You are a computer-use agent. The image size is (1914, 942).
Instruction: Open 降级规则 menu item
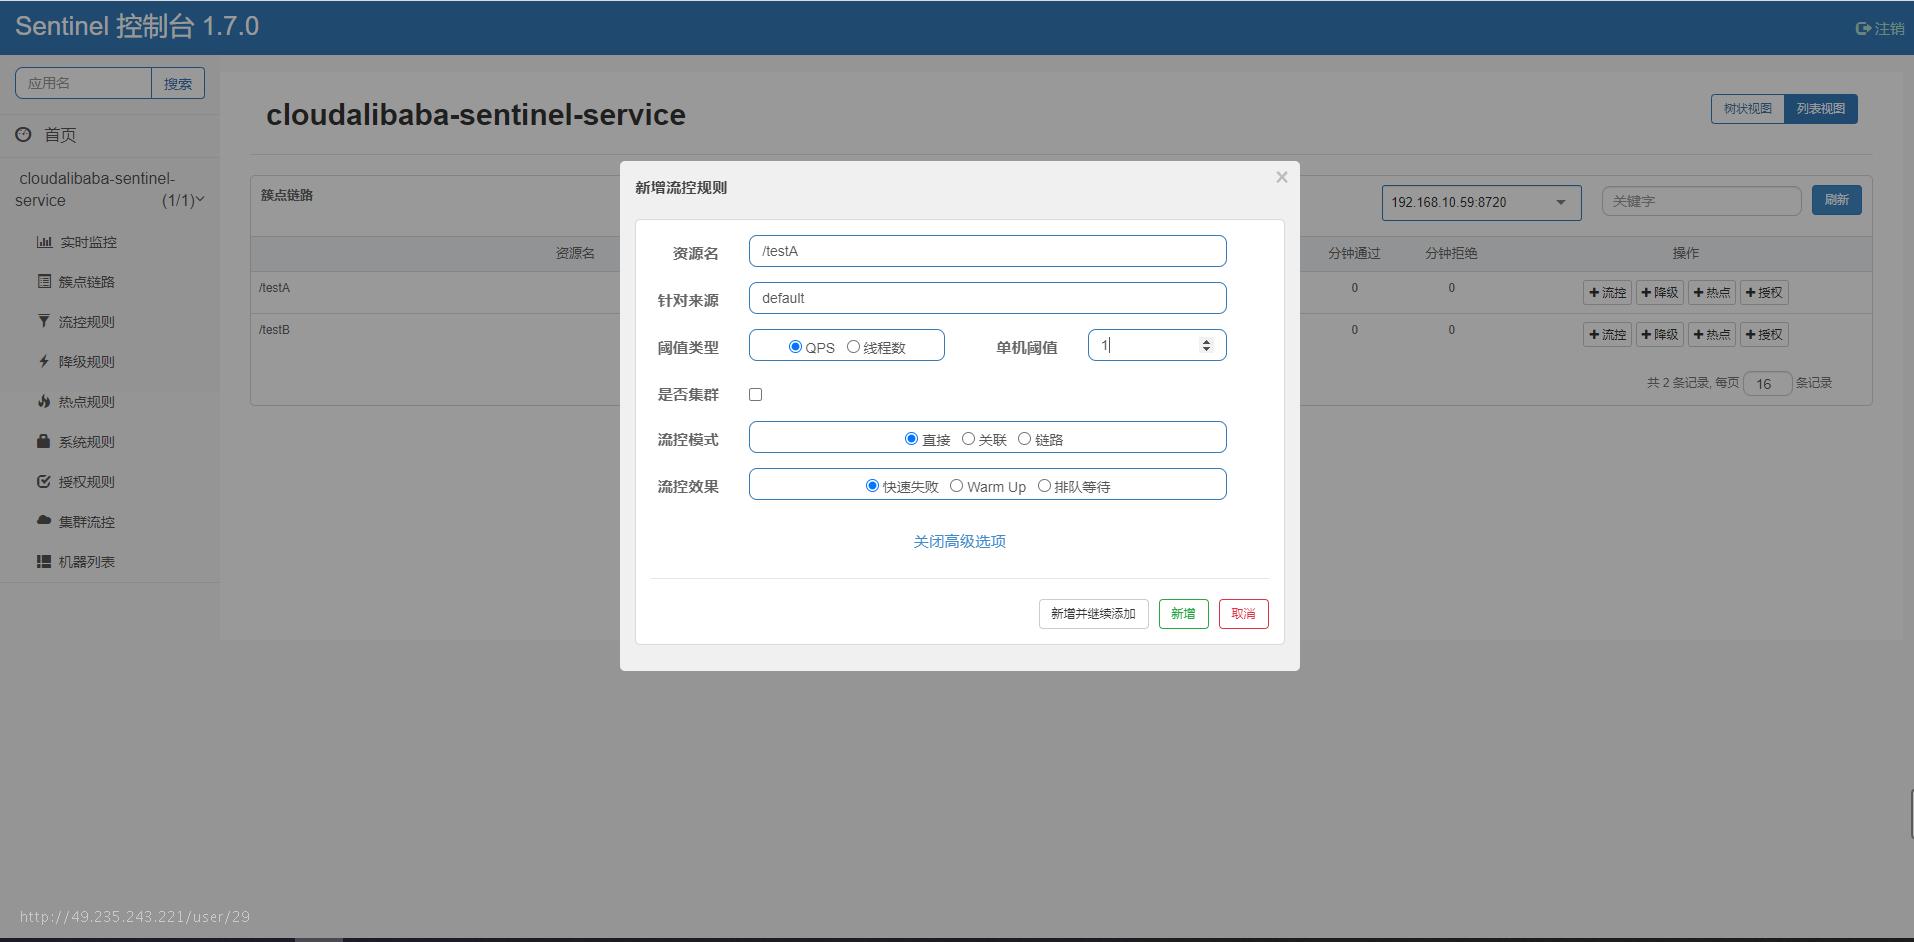coord(86,362)
